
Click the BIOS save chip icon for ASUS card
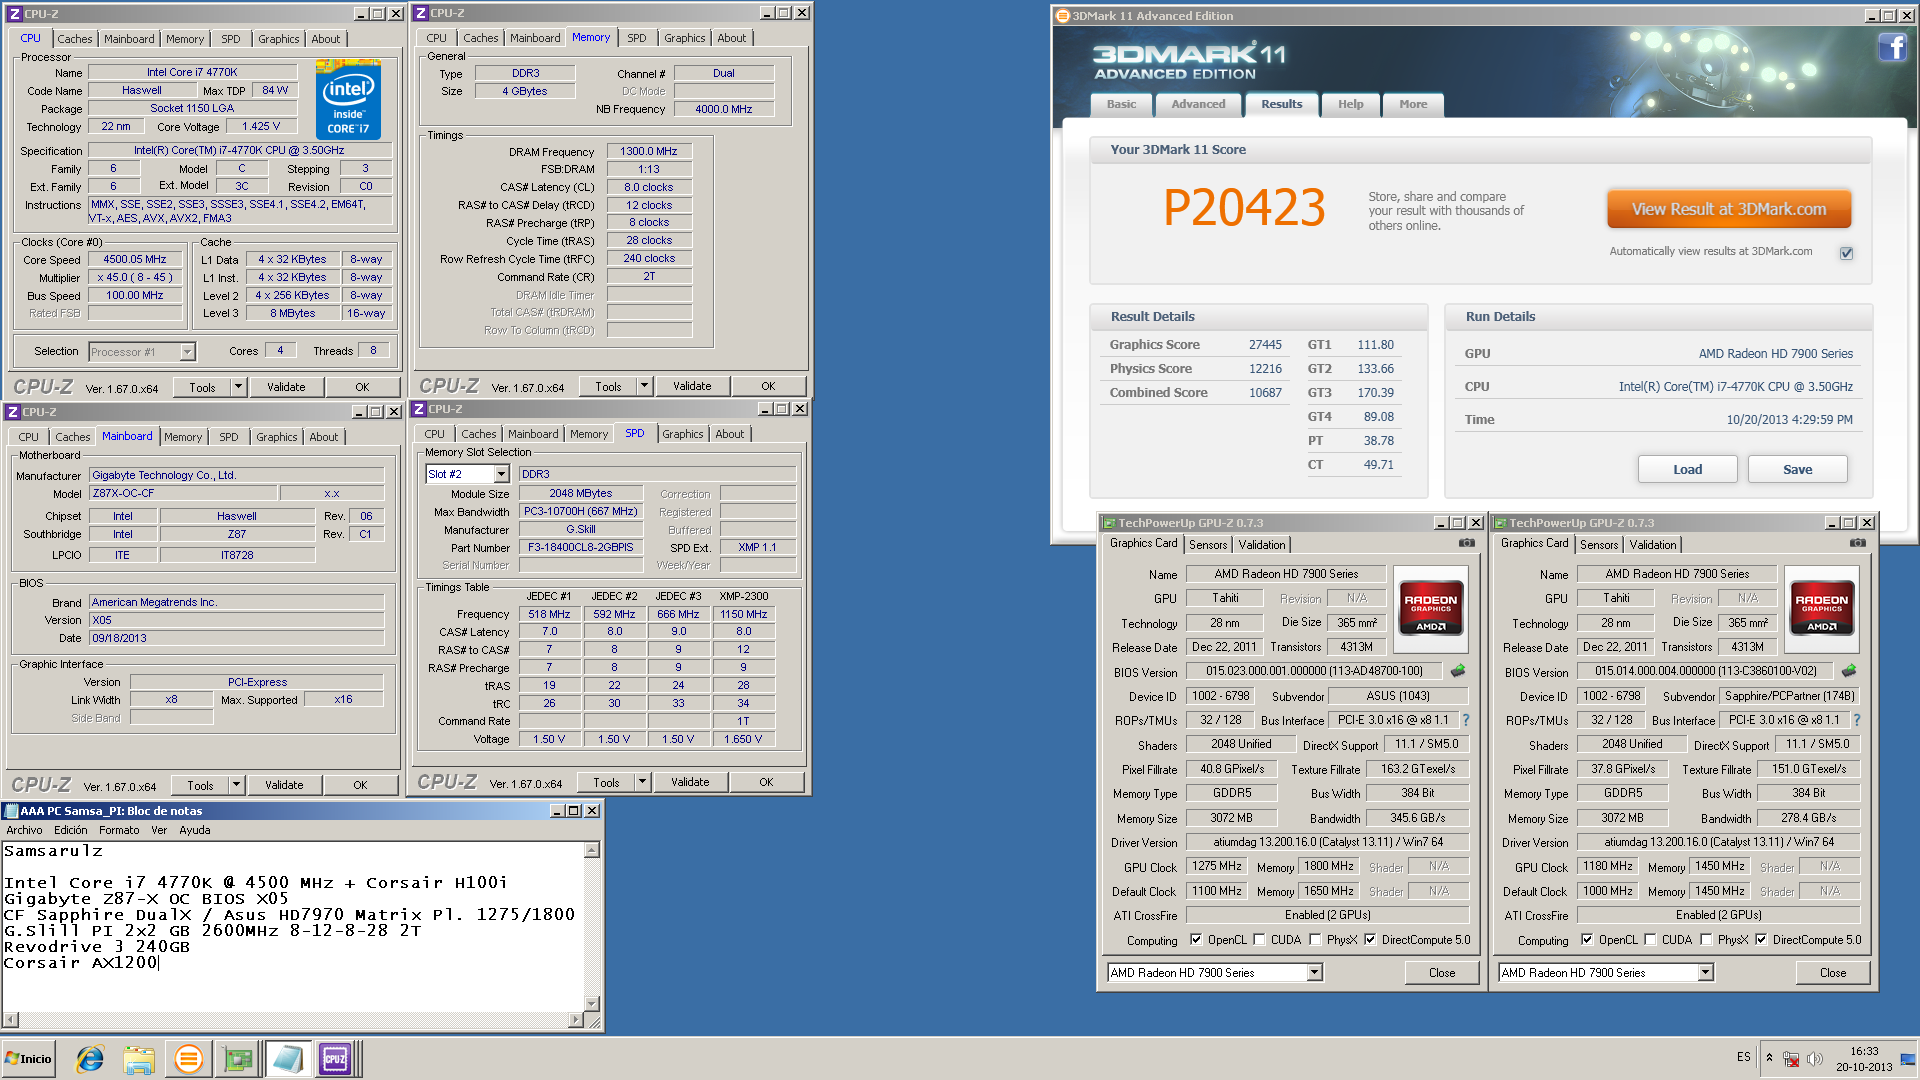pyautogui.click(x=1458, y=671)
